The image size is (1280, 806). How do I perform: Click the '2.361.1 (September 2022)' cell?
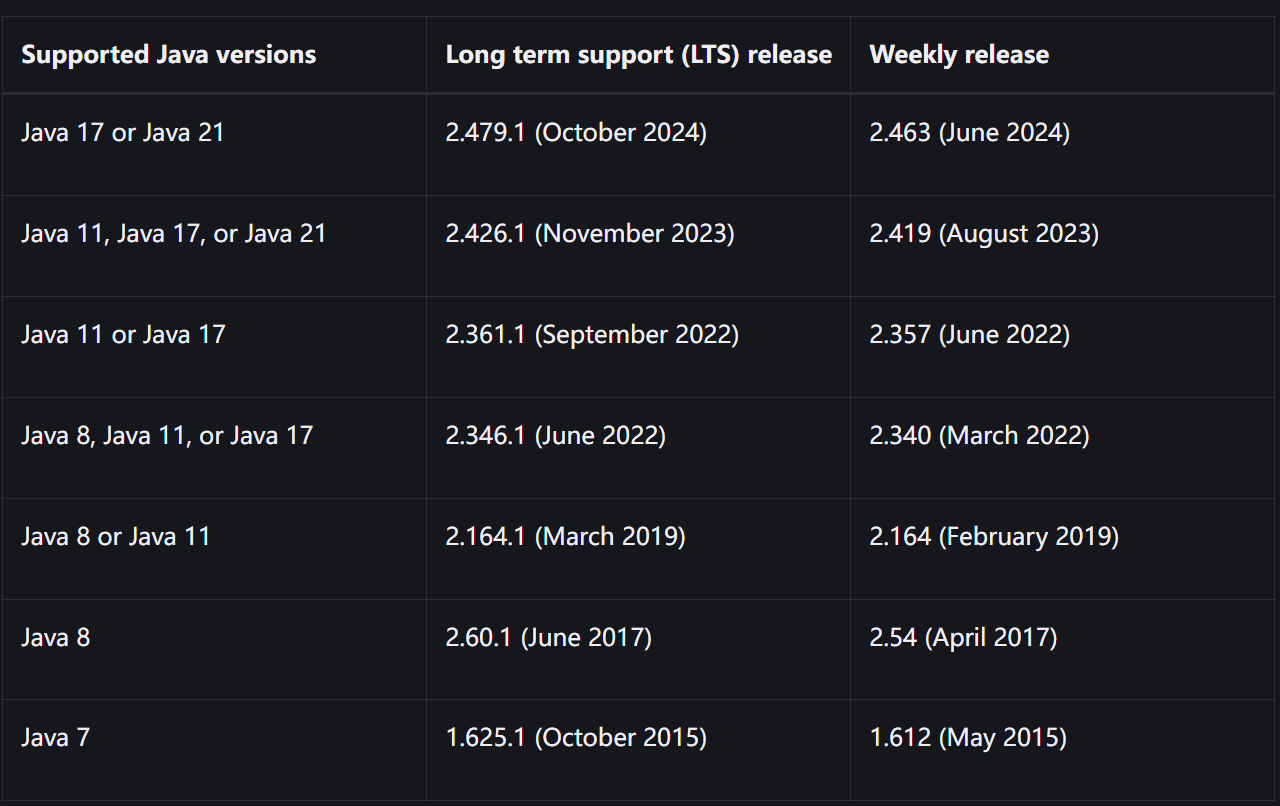point(592,335)
